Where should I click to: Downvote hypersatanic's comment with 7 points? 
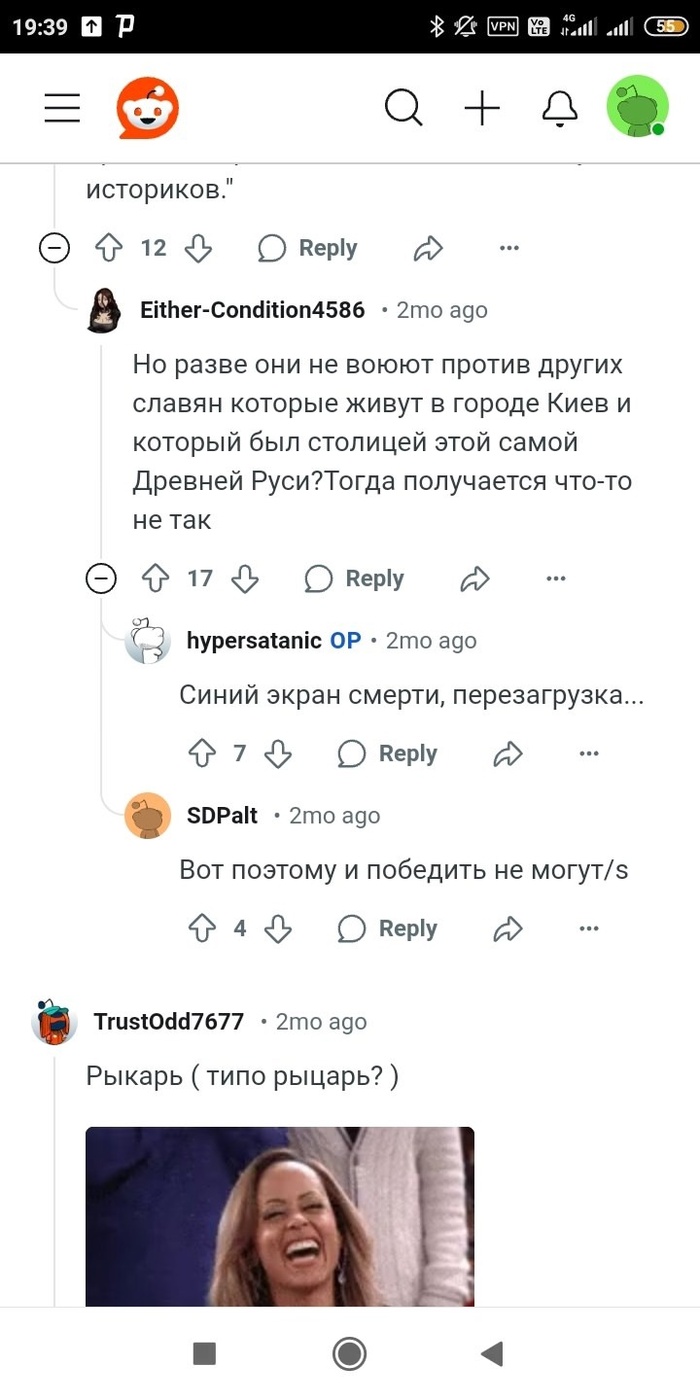278,753
